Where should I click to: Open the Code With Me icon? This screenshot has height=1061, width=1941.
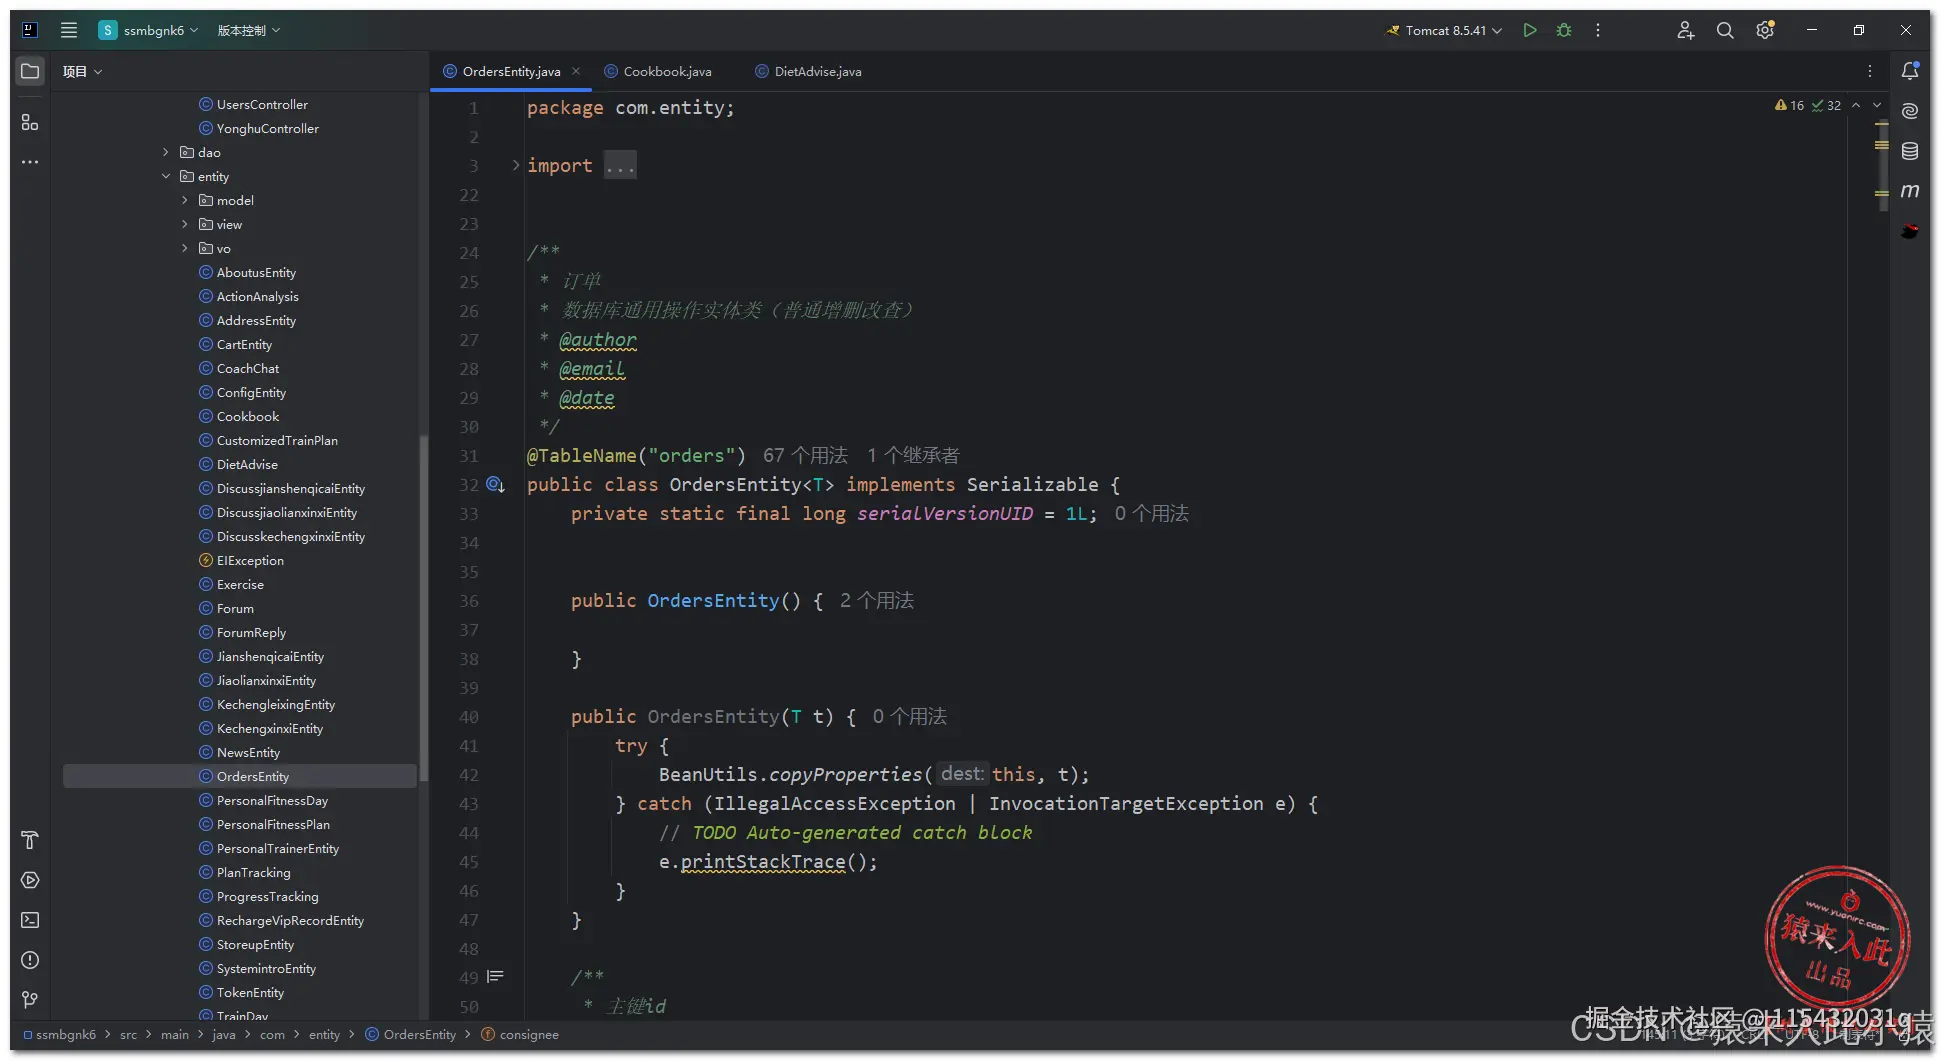(x=1686, y=30)
